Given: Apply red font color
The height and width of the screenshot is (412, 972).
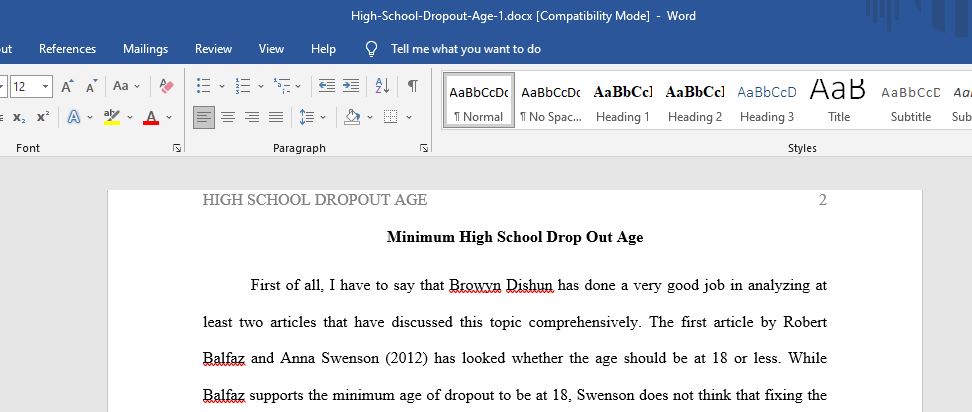Looking at the screenshot, I should 151,117.
